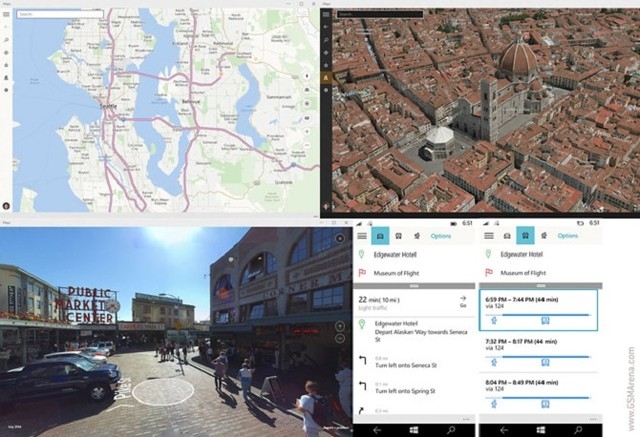Open Options on the driving directions phone
The image size is (640, 437).
click(x=441, y=236)
